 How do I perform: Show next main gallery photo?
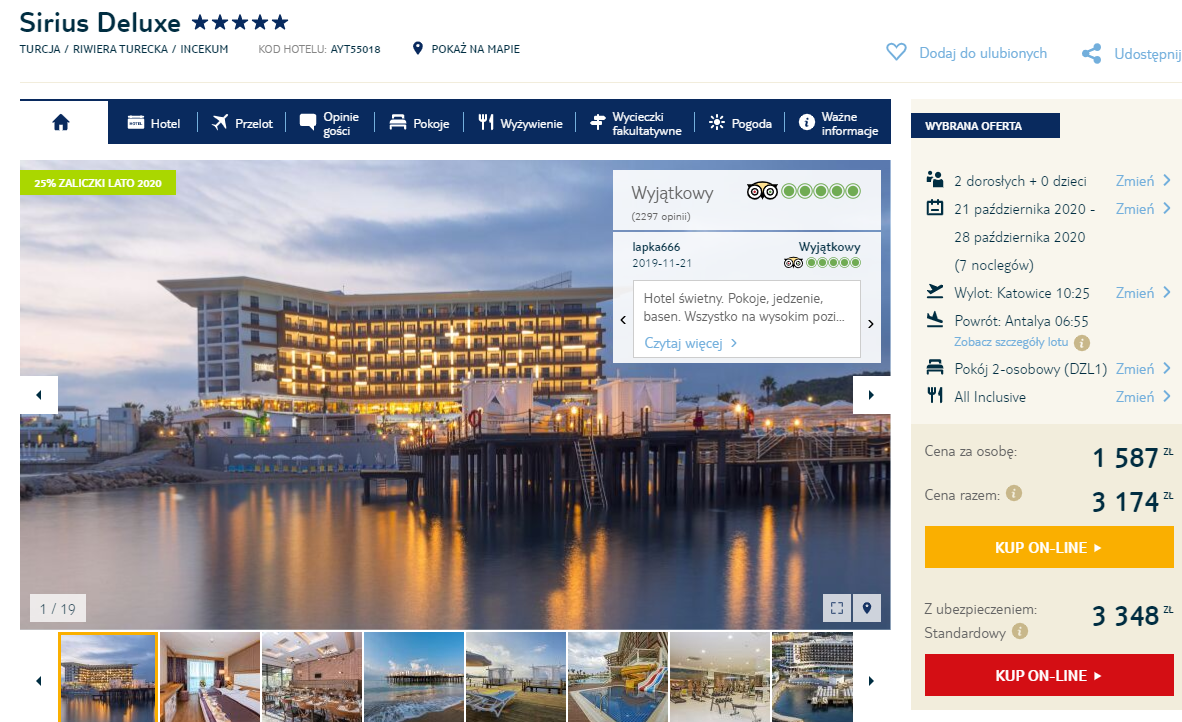click(x=871, y=395)
